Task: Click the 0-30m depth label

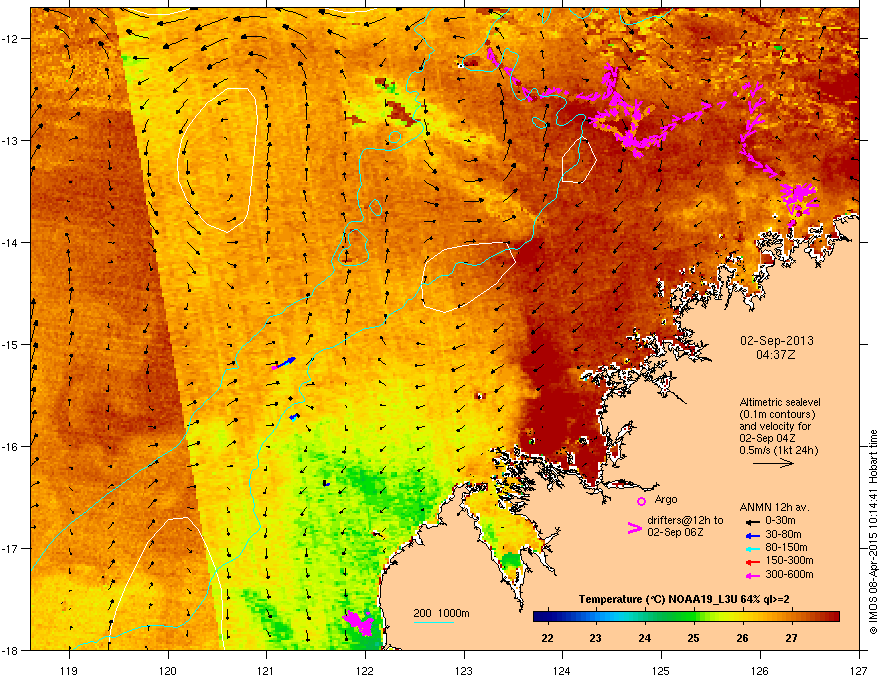Action: pyautogui.click(x=781, y=521)
